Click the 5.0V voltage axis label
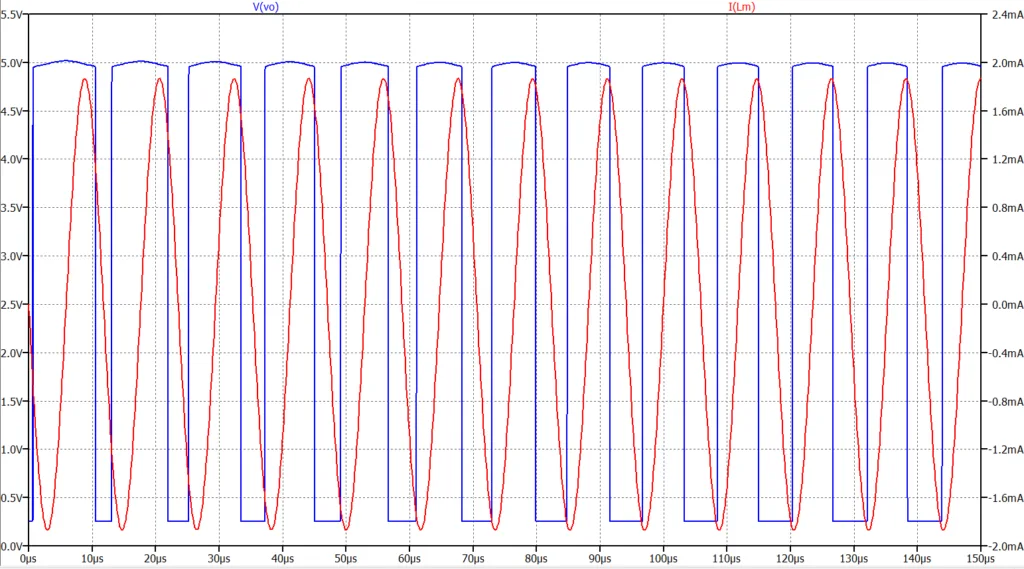1024x569 pixels. coord(12,63)
